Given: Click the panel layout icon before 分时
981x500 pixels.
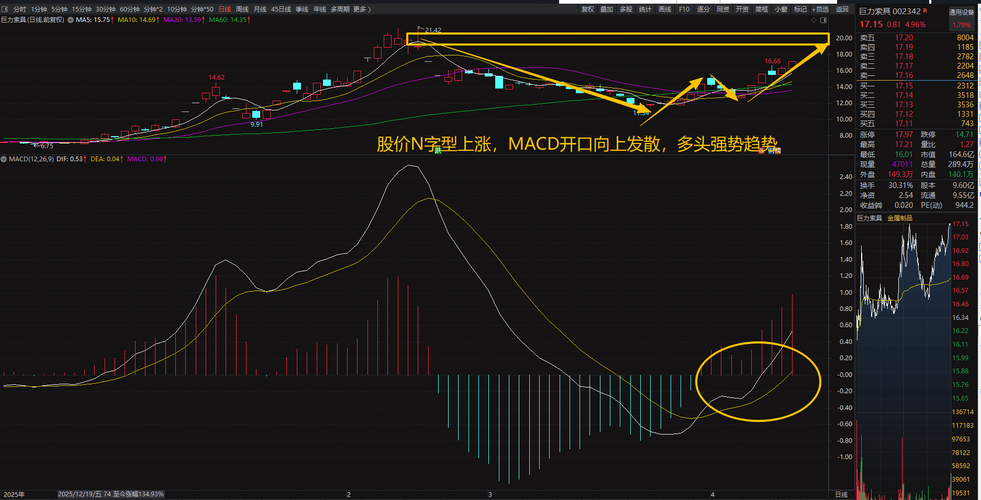Looking at the screenshot, I should tap(5, 9).
